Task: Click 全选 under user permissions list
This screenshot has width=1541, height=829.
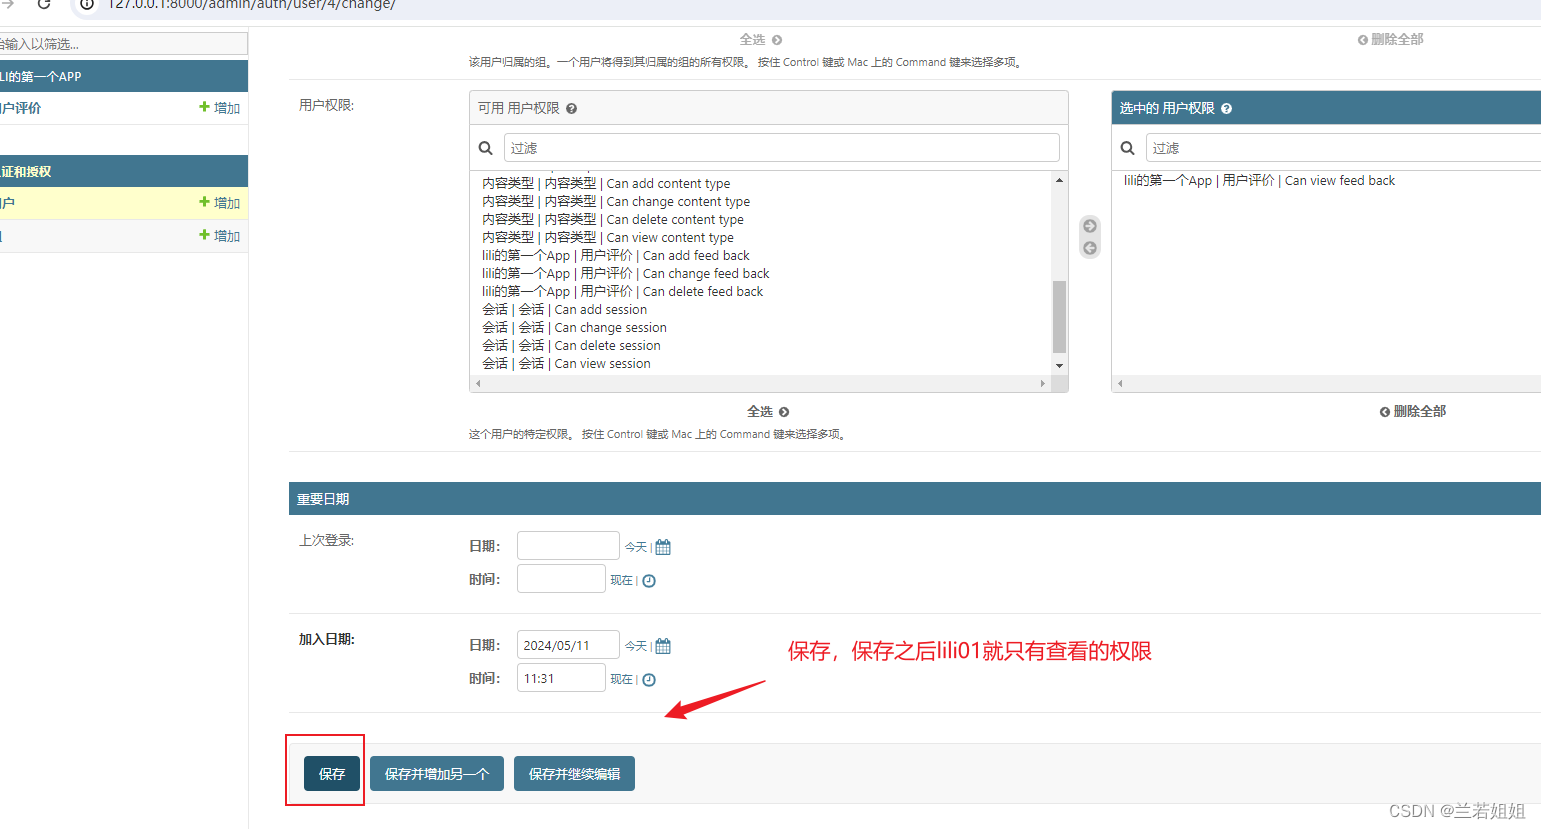Action: (768, 412)
